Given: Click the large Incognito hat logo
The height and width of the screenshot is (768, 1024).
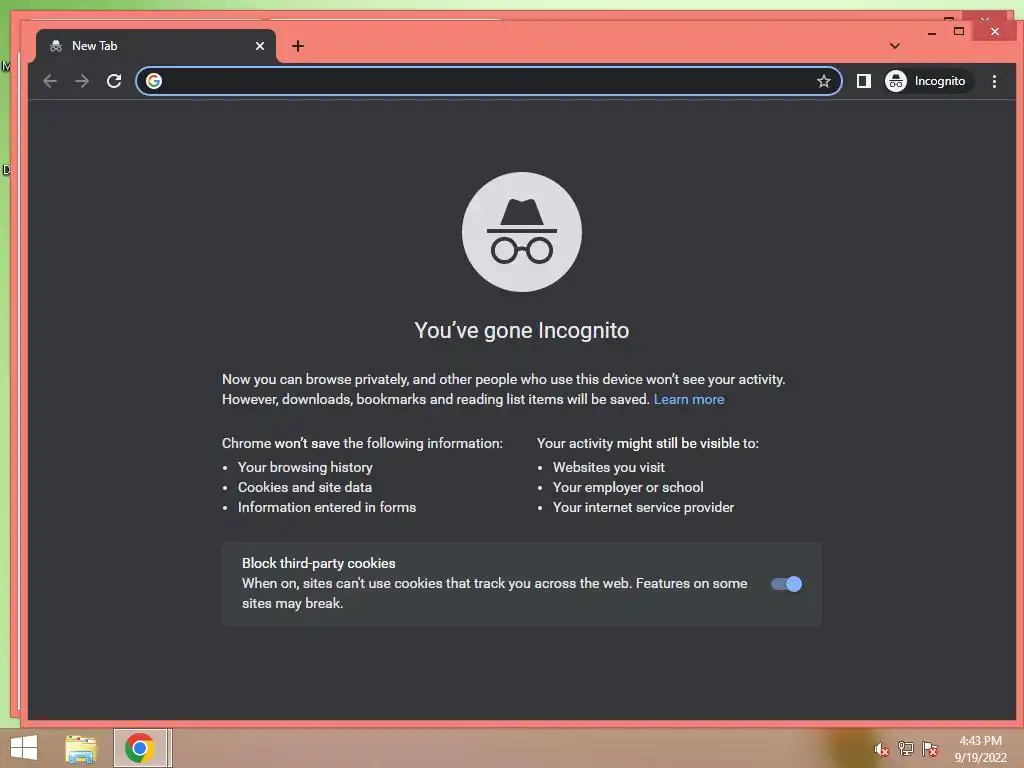Looking at the screenshot, I should [x=522, y=232].
